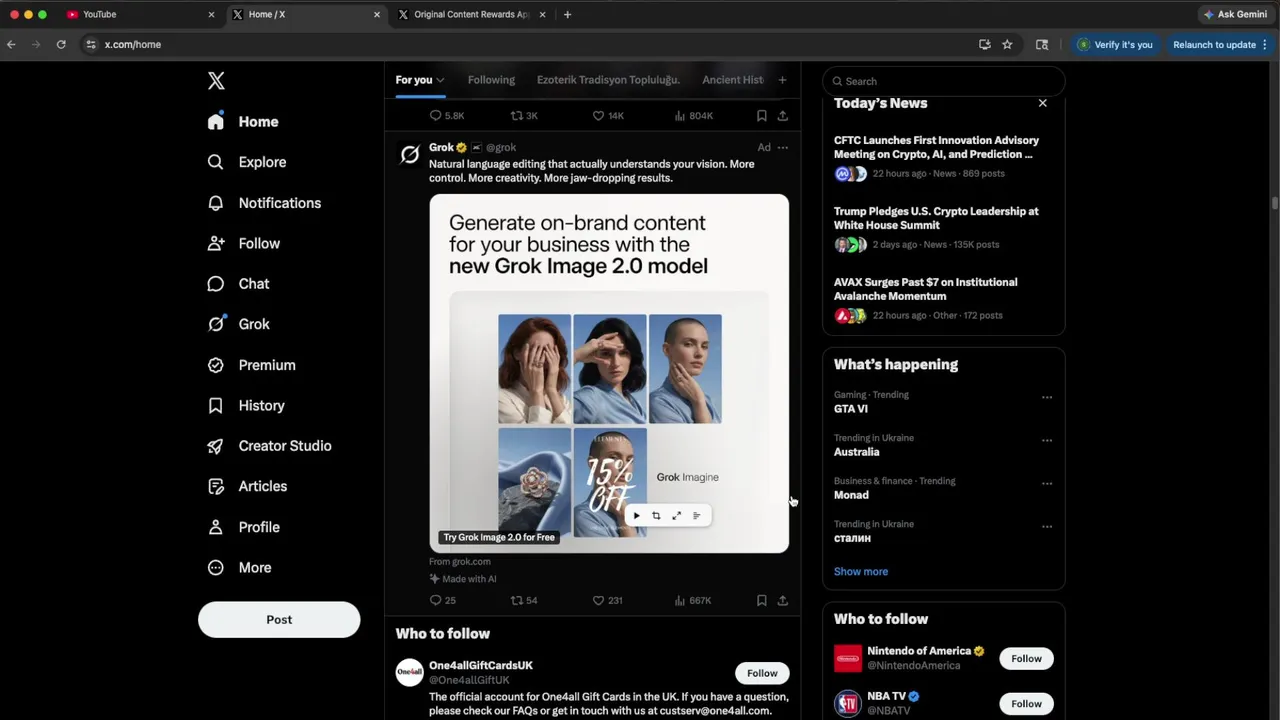Open Explore from the sidebar

click(247, 162)
